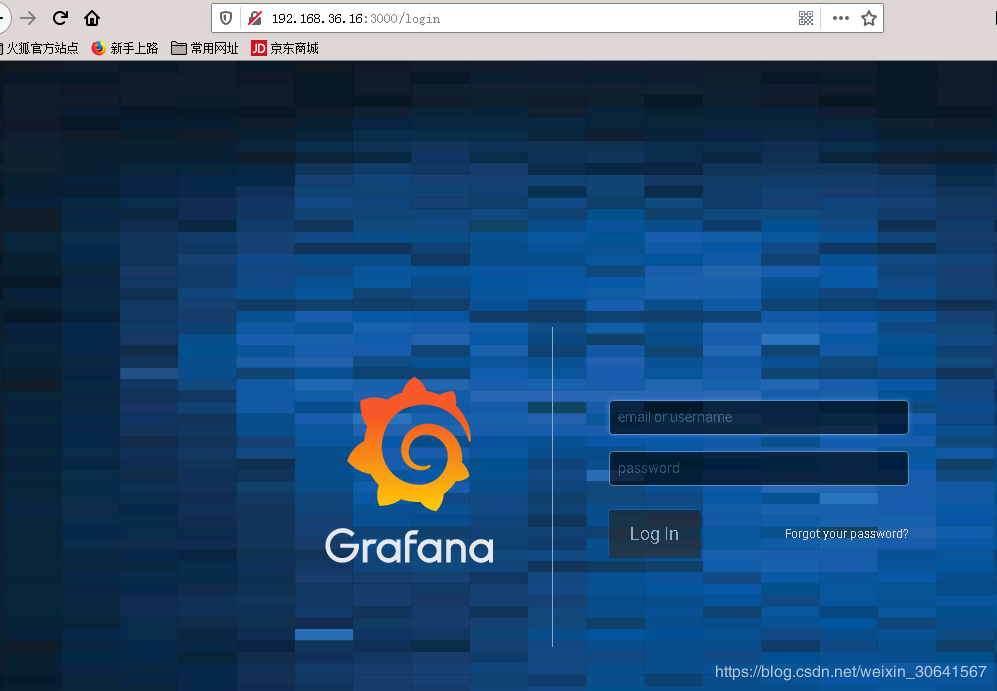This screenshot has height=691, width=997.
Task: Click the Log In button
Action: (x=654, y=534)
